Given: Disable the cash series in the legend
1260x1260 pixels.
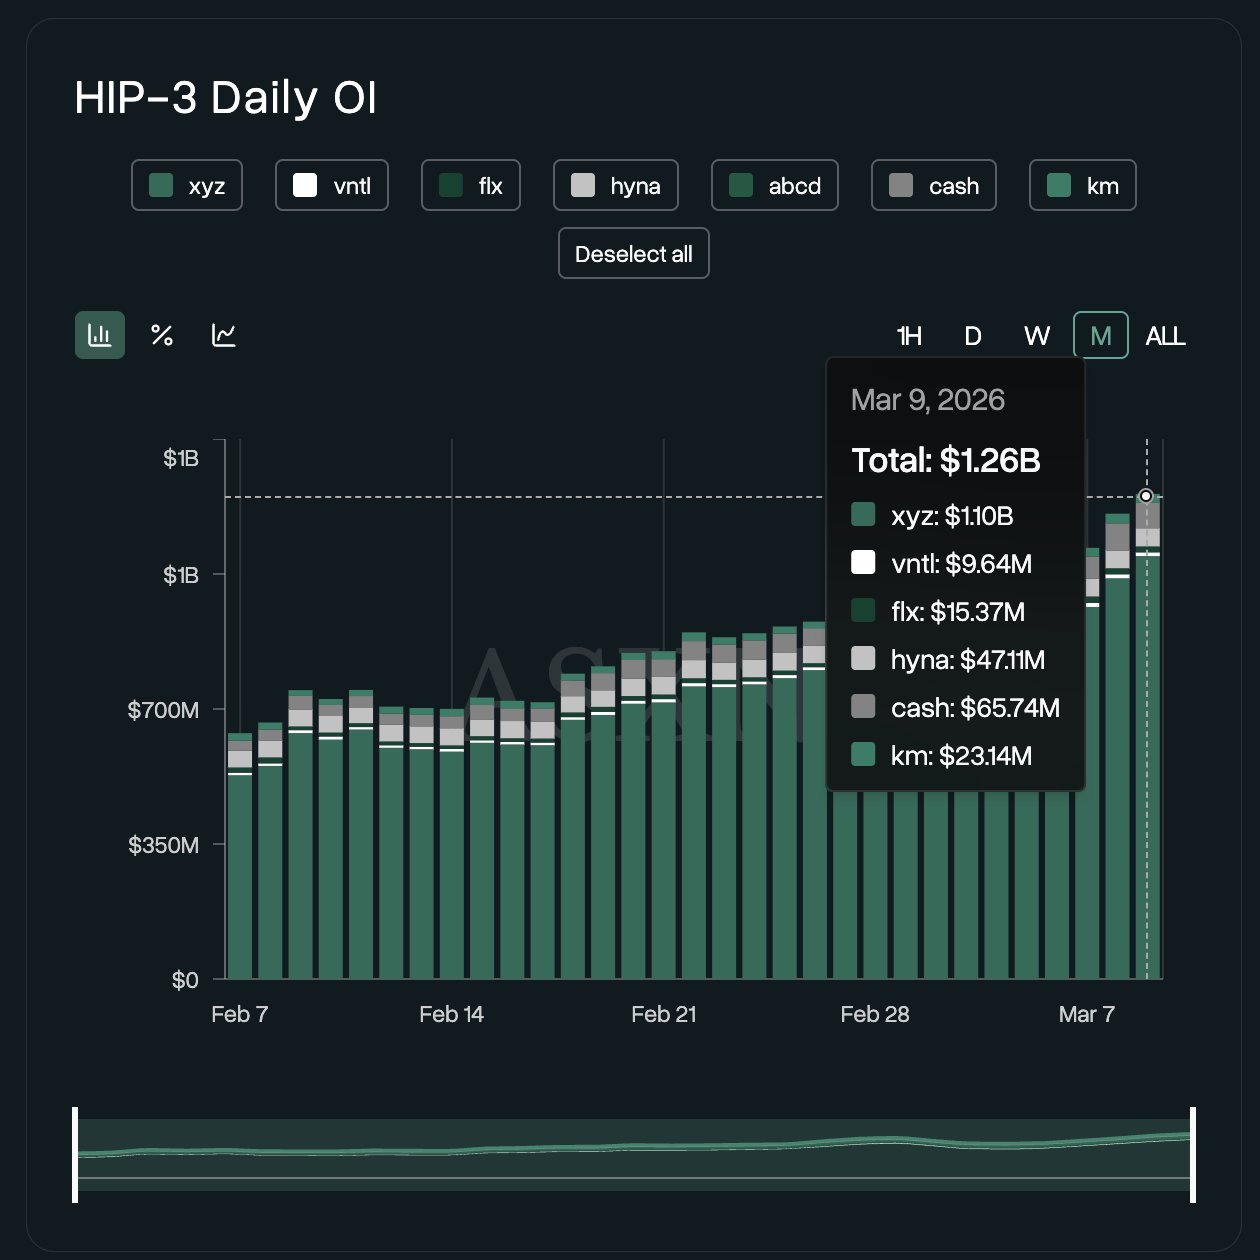Looking at the screenshot, I should point(933,185).
